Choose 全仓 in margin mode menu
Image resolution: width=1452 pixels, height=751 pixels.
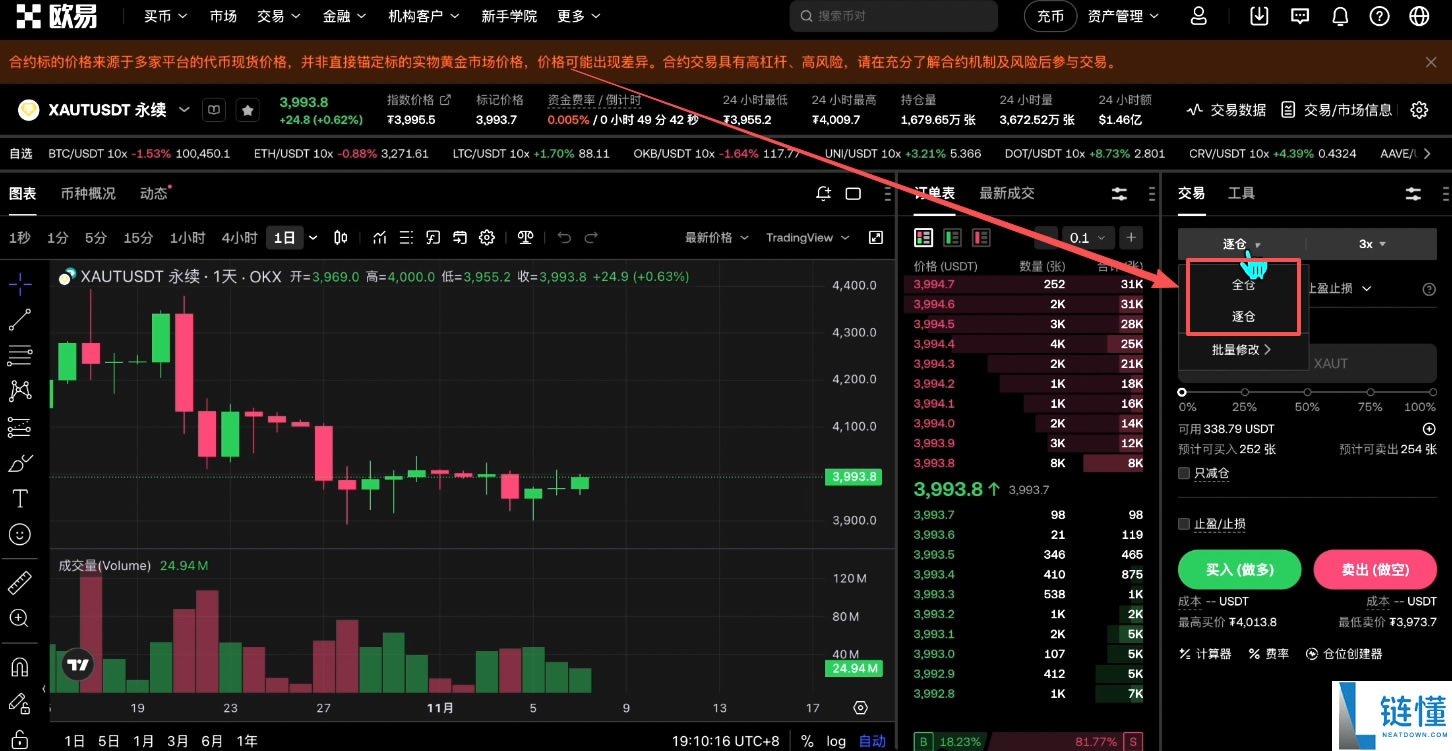[1243, 284]
